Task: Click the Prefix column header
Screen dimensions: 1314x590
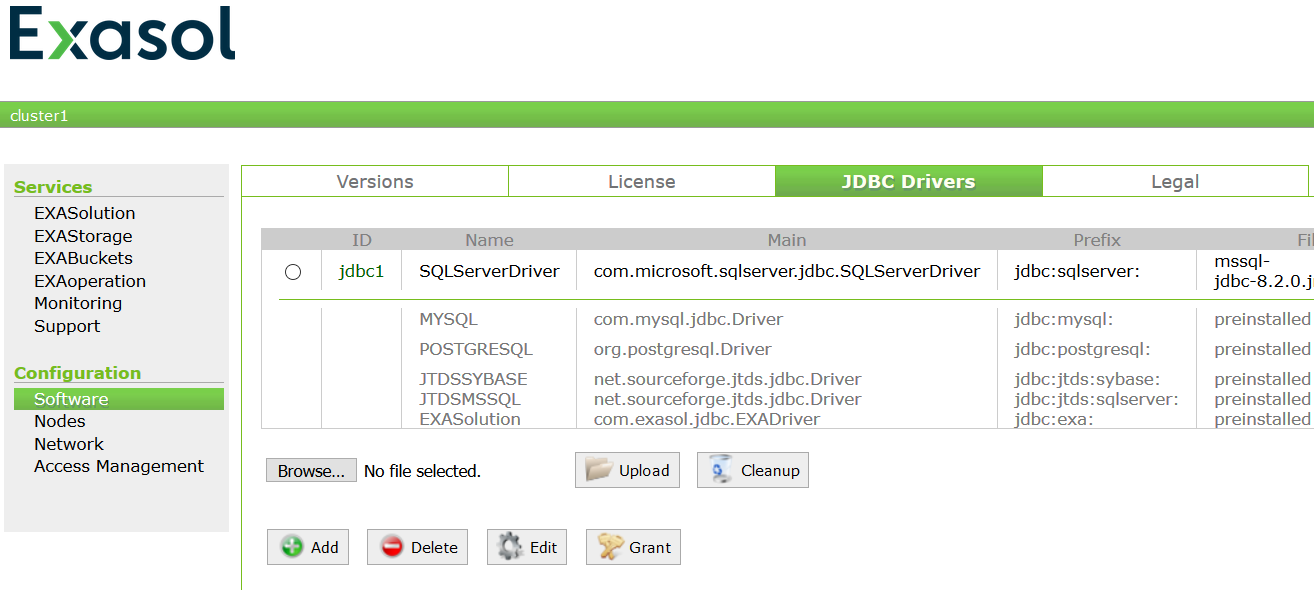Action: pos(1097,240)
